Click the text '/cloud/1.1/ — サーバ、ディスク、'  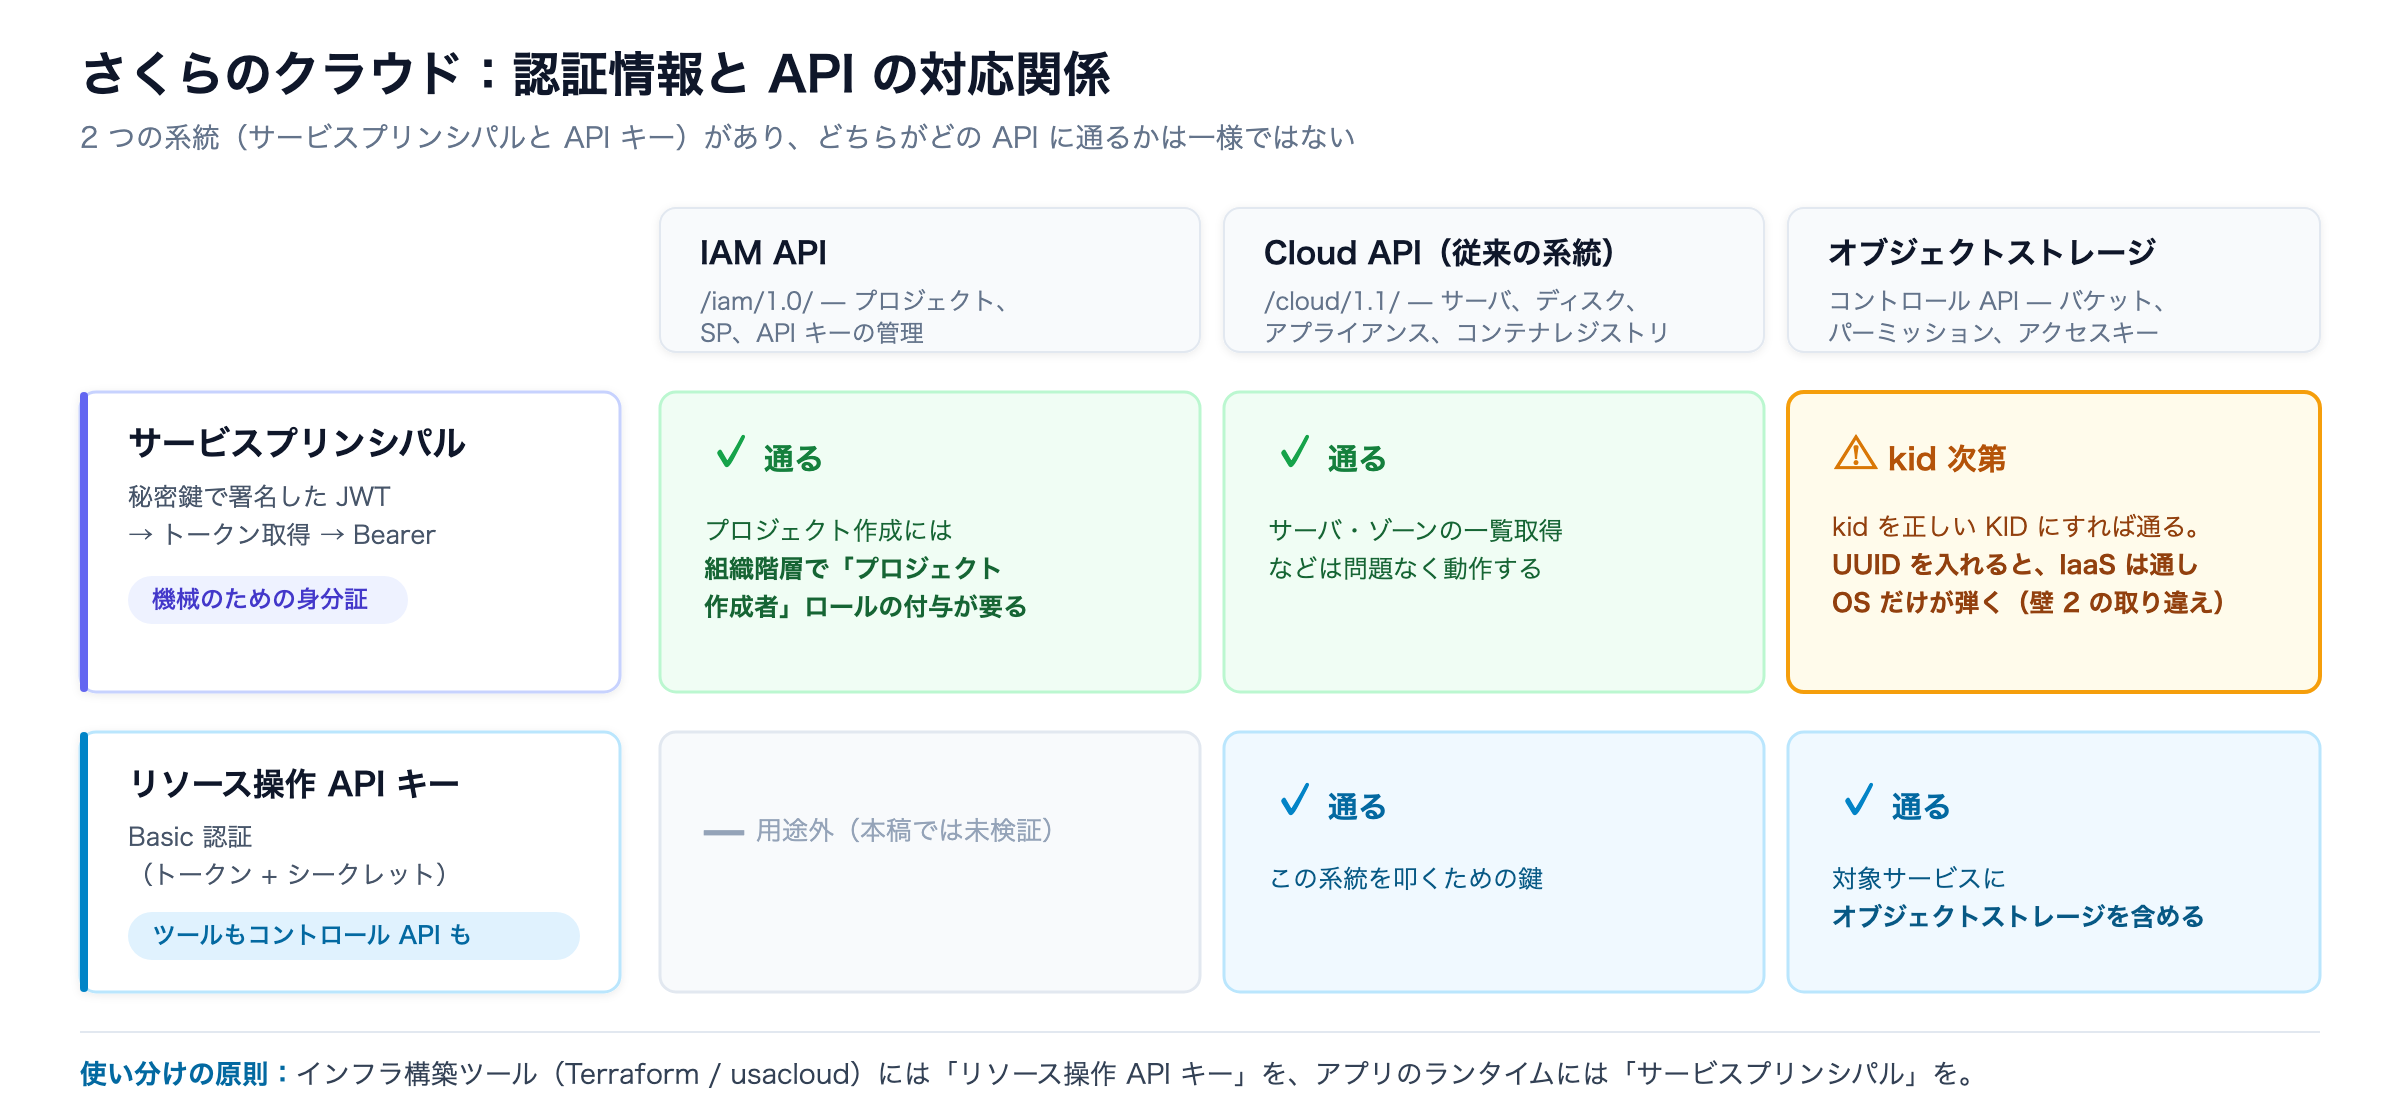pos(1449,301)
